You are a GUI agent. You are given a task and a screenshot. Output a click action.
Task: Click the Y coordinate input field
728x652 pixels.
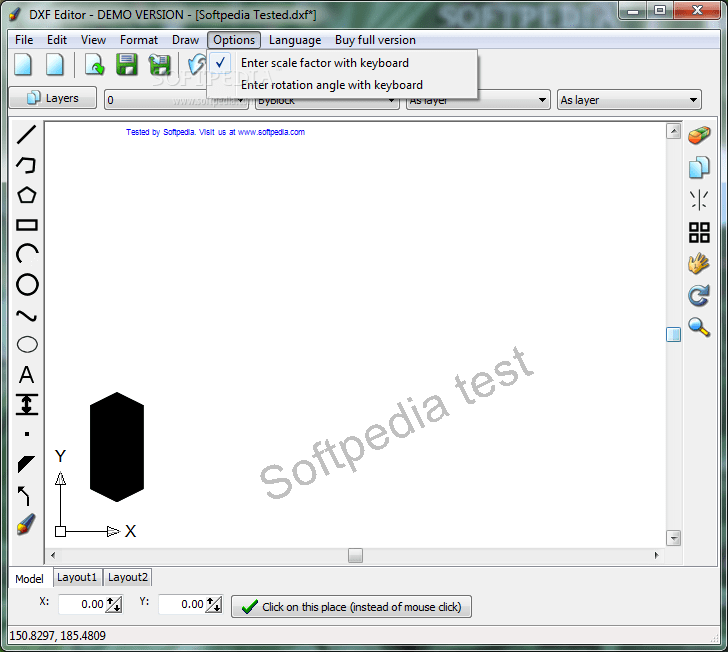pos(182,604)
